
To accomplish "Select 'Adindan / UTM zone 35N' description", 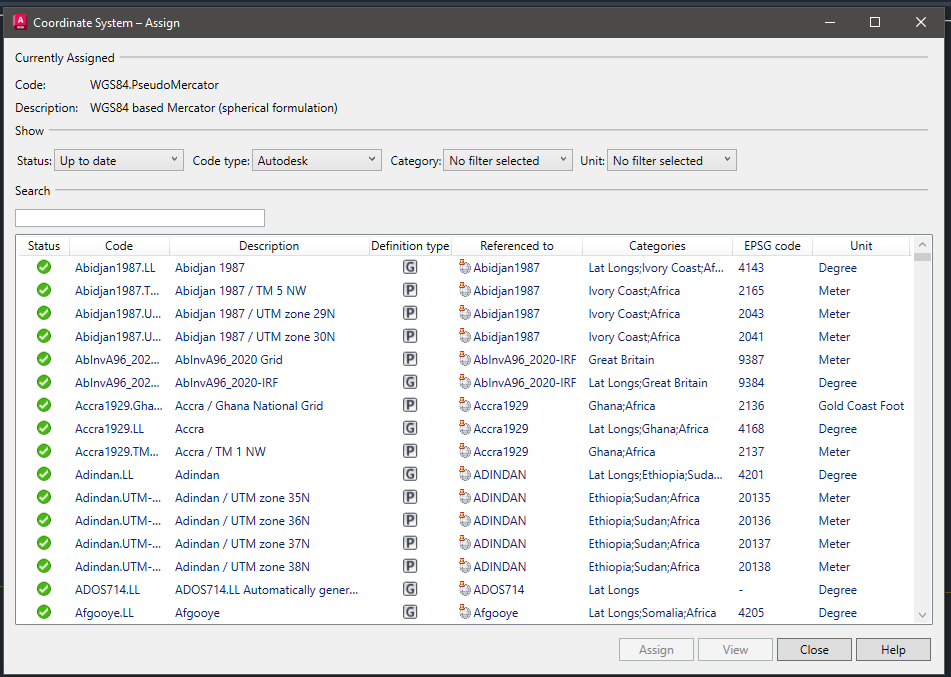I will pos(242,498).
